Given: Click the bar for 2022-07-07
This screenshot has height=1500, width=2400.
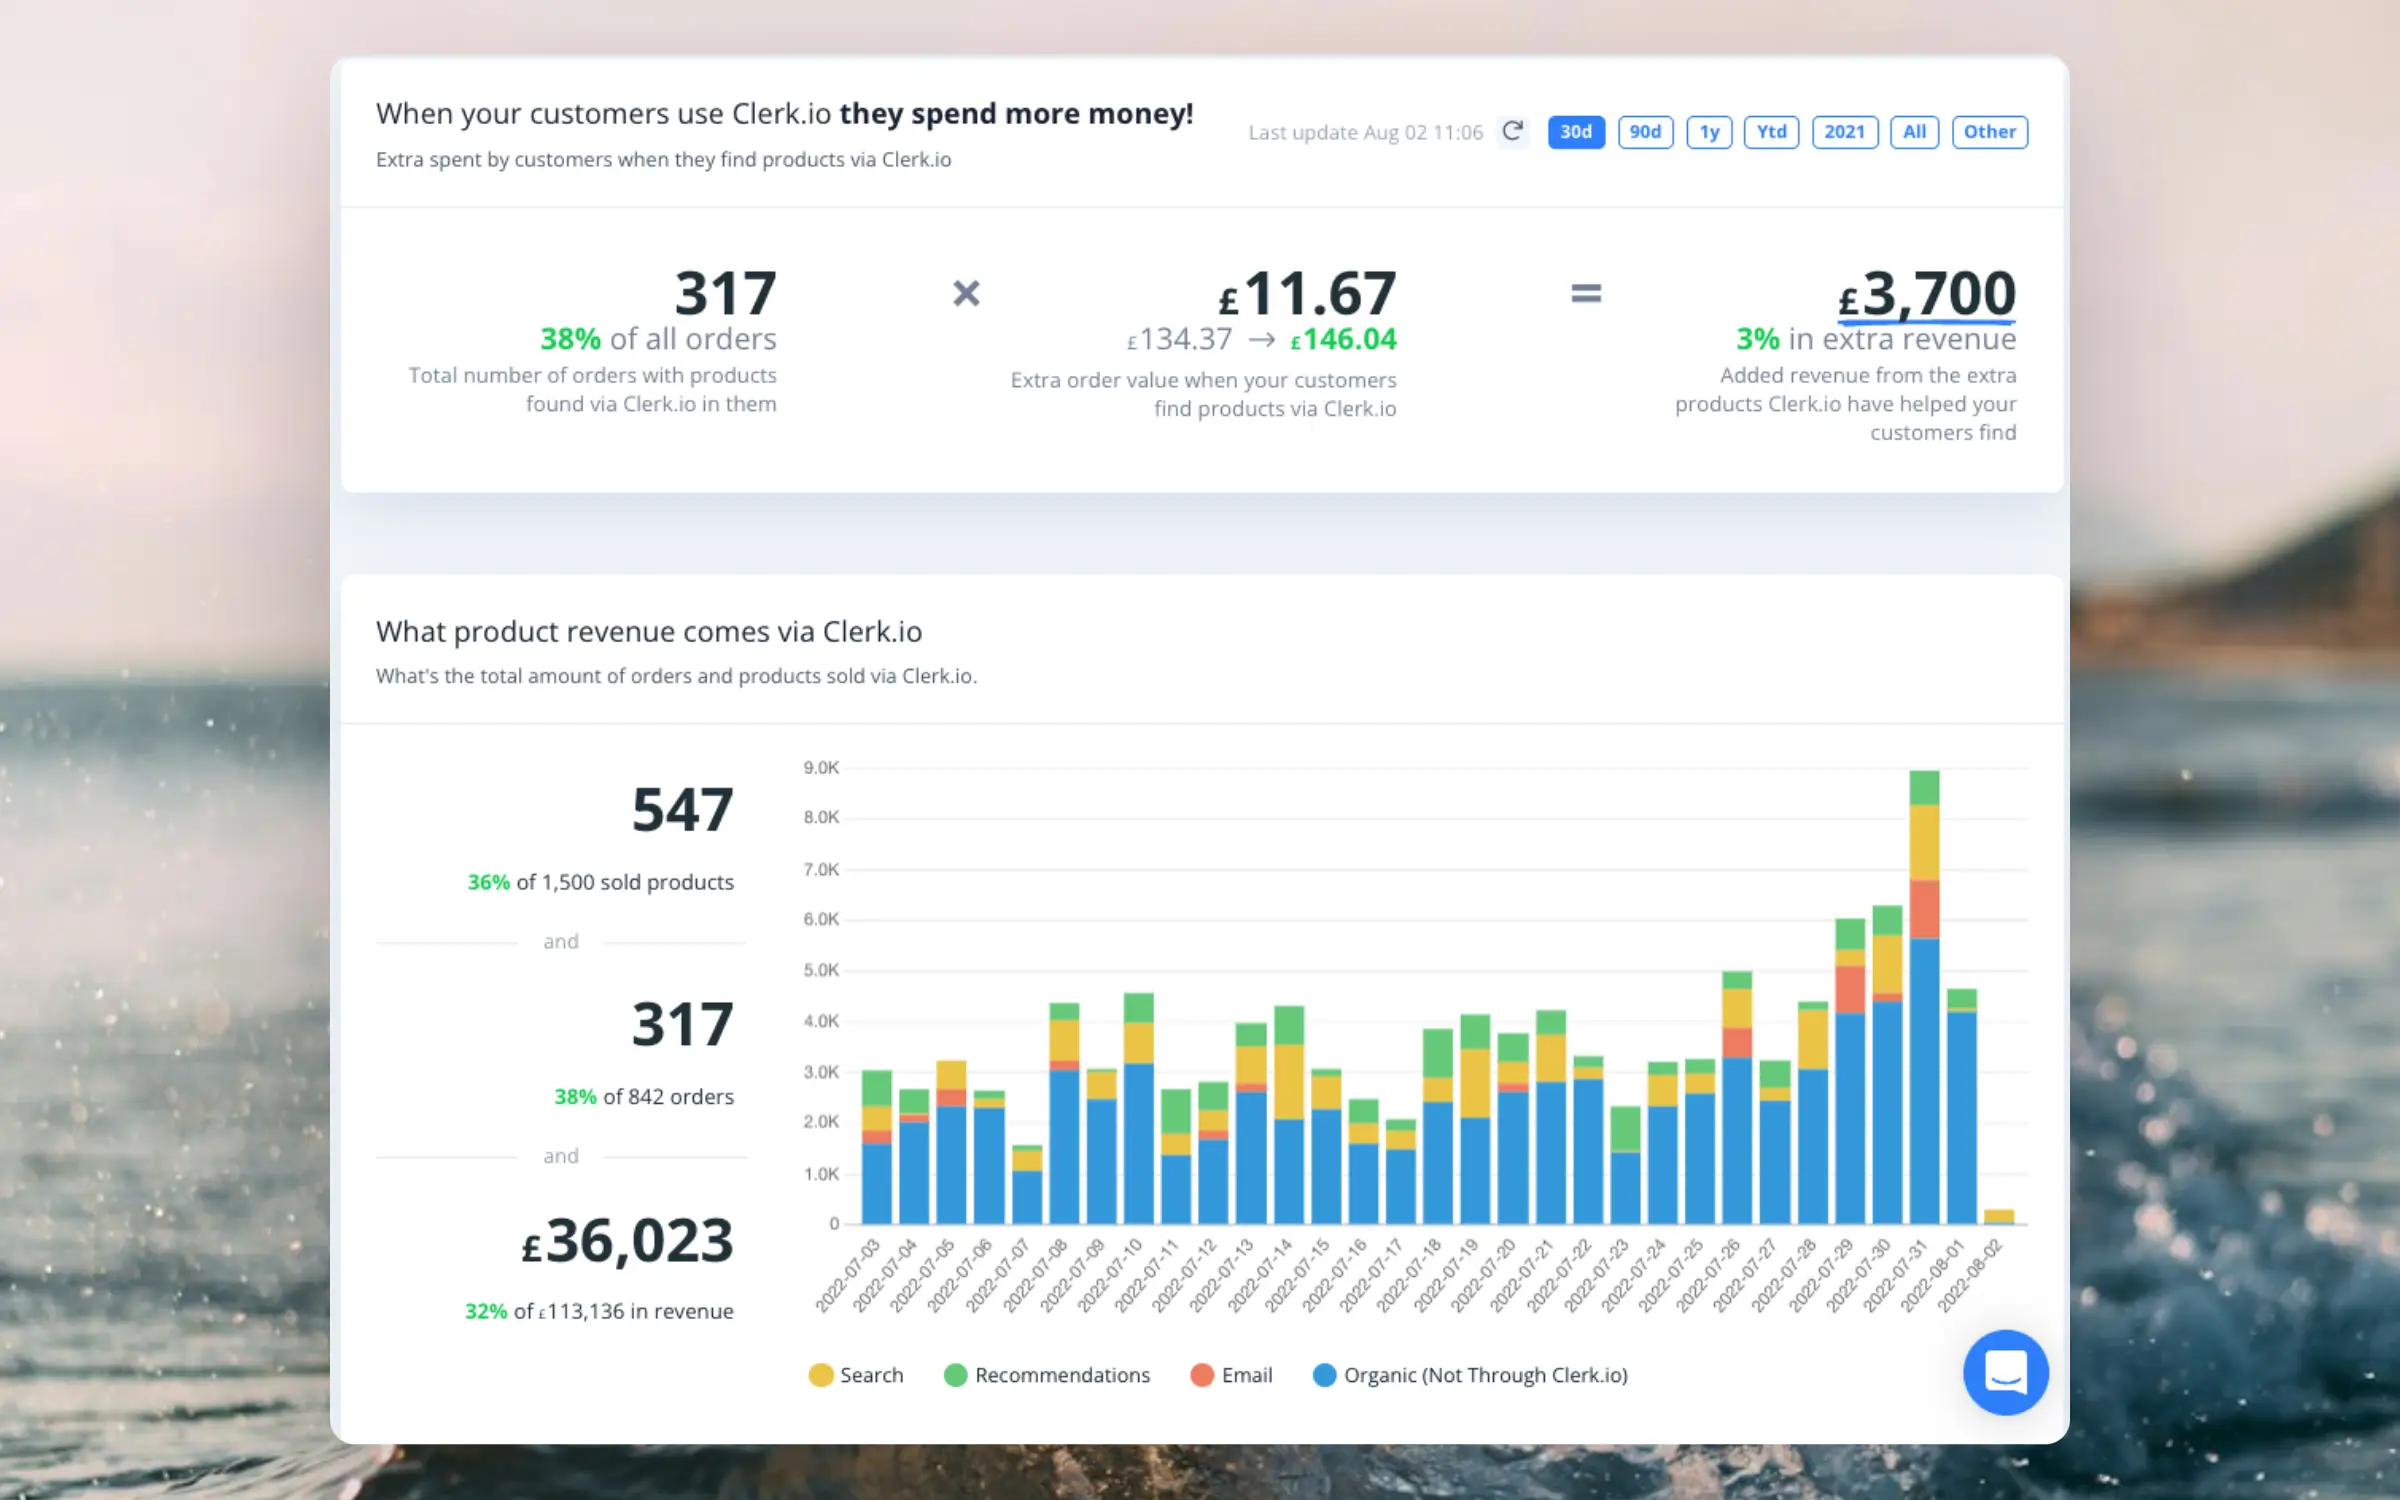Looking at the screenshot, I should coord(1027,1185).
